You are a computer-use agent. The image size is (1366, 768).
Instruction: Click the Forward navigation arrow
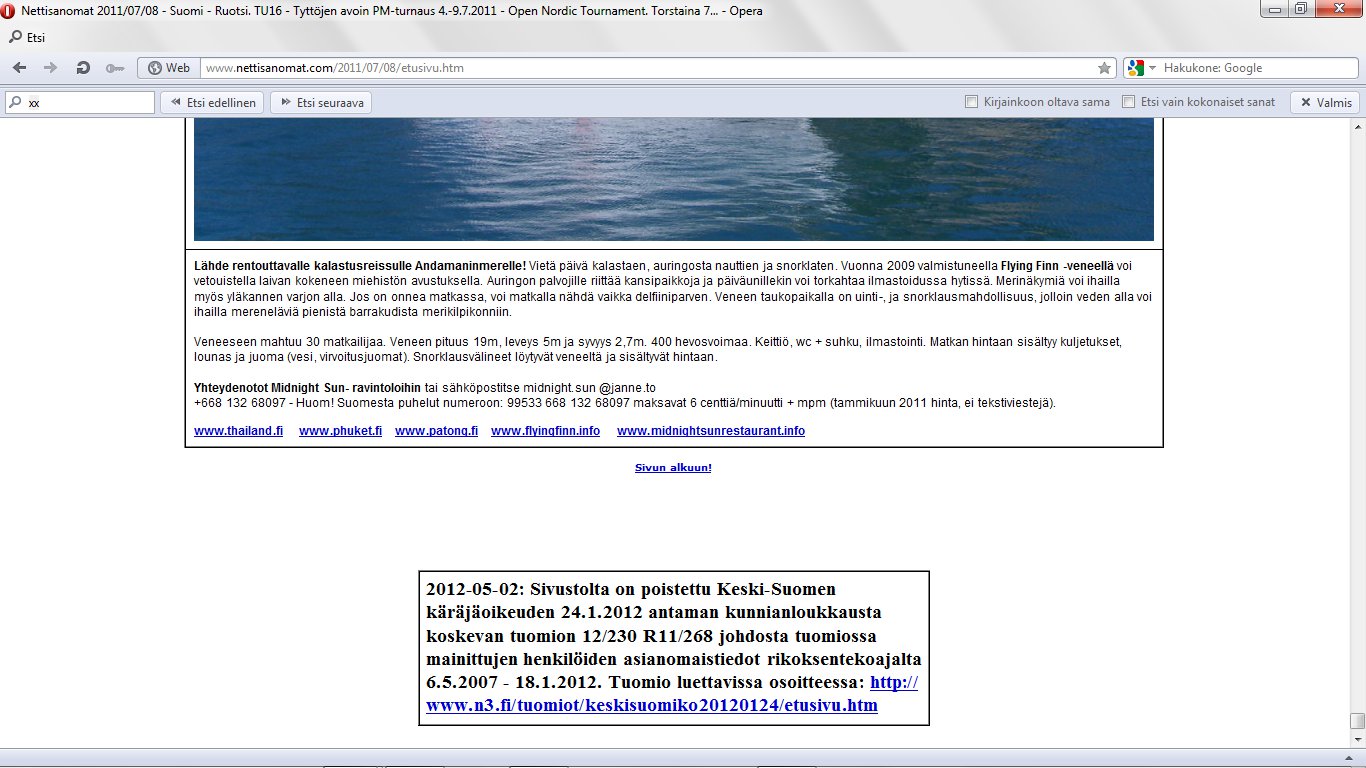pyautogui.click(x=50, y=68)
